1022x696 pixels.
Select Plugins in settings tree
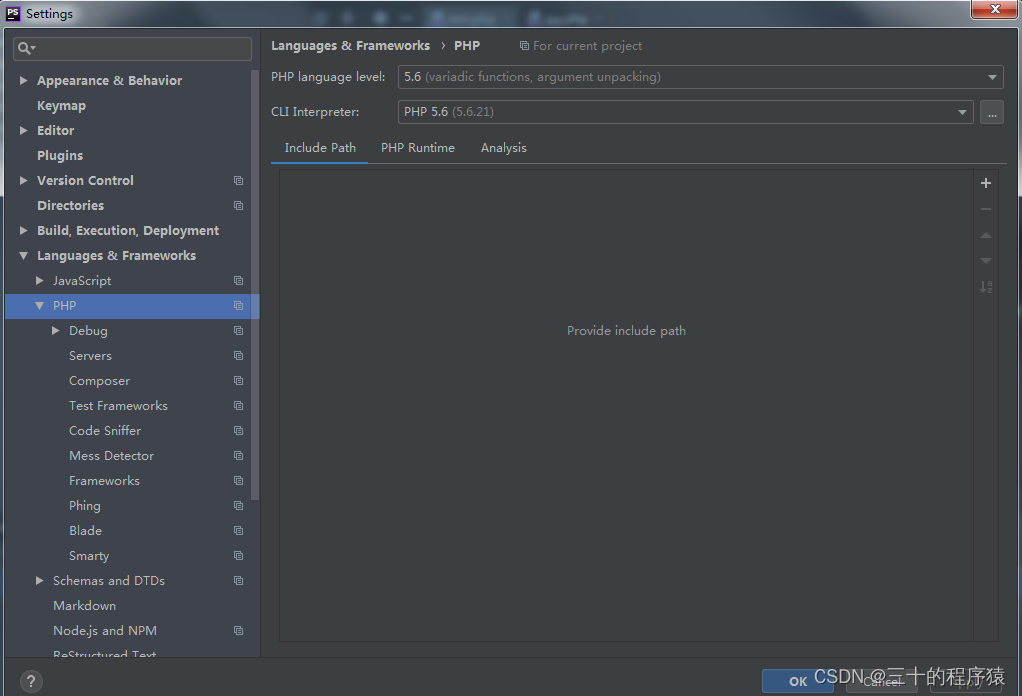click(x=60, y=155)
